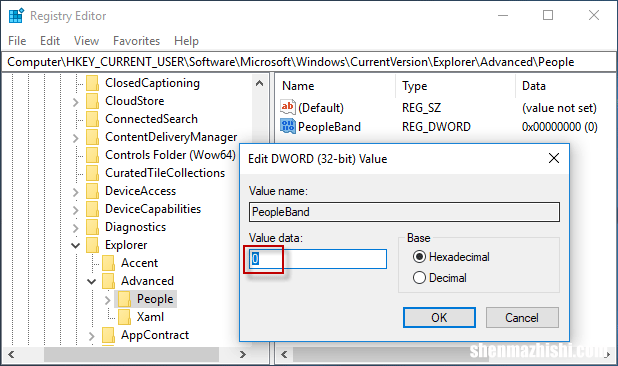Confirm the DWORD edit with OK
Screen dimensions: 618x366
439,318
